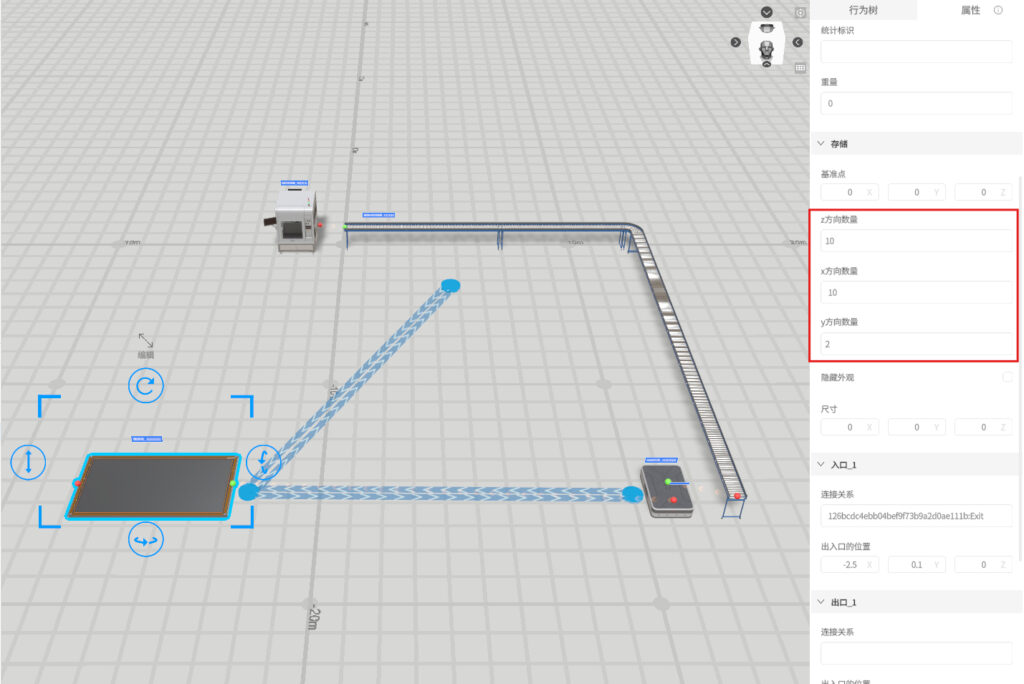Click the diagonal scale arrow edit handle
Image resolution: width=1024 pixels, height=684 pixels.
[146, 340]
